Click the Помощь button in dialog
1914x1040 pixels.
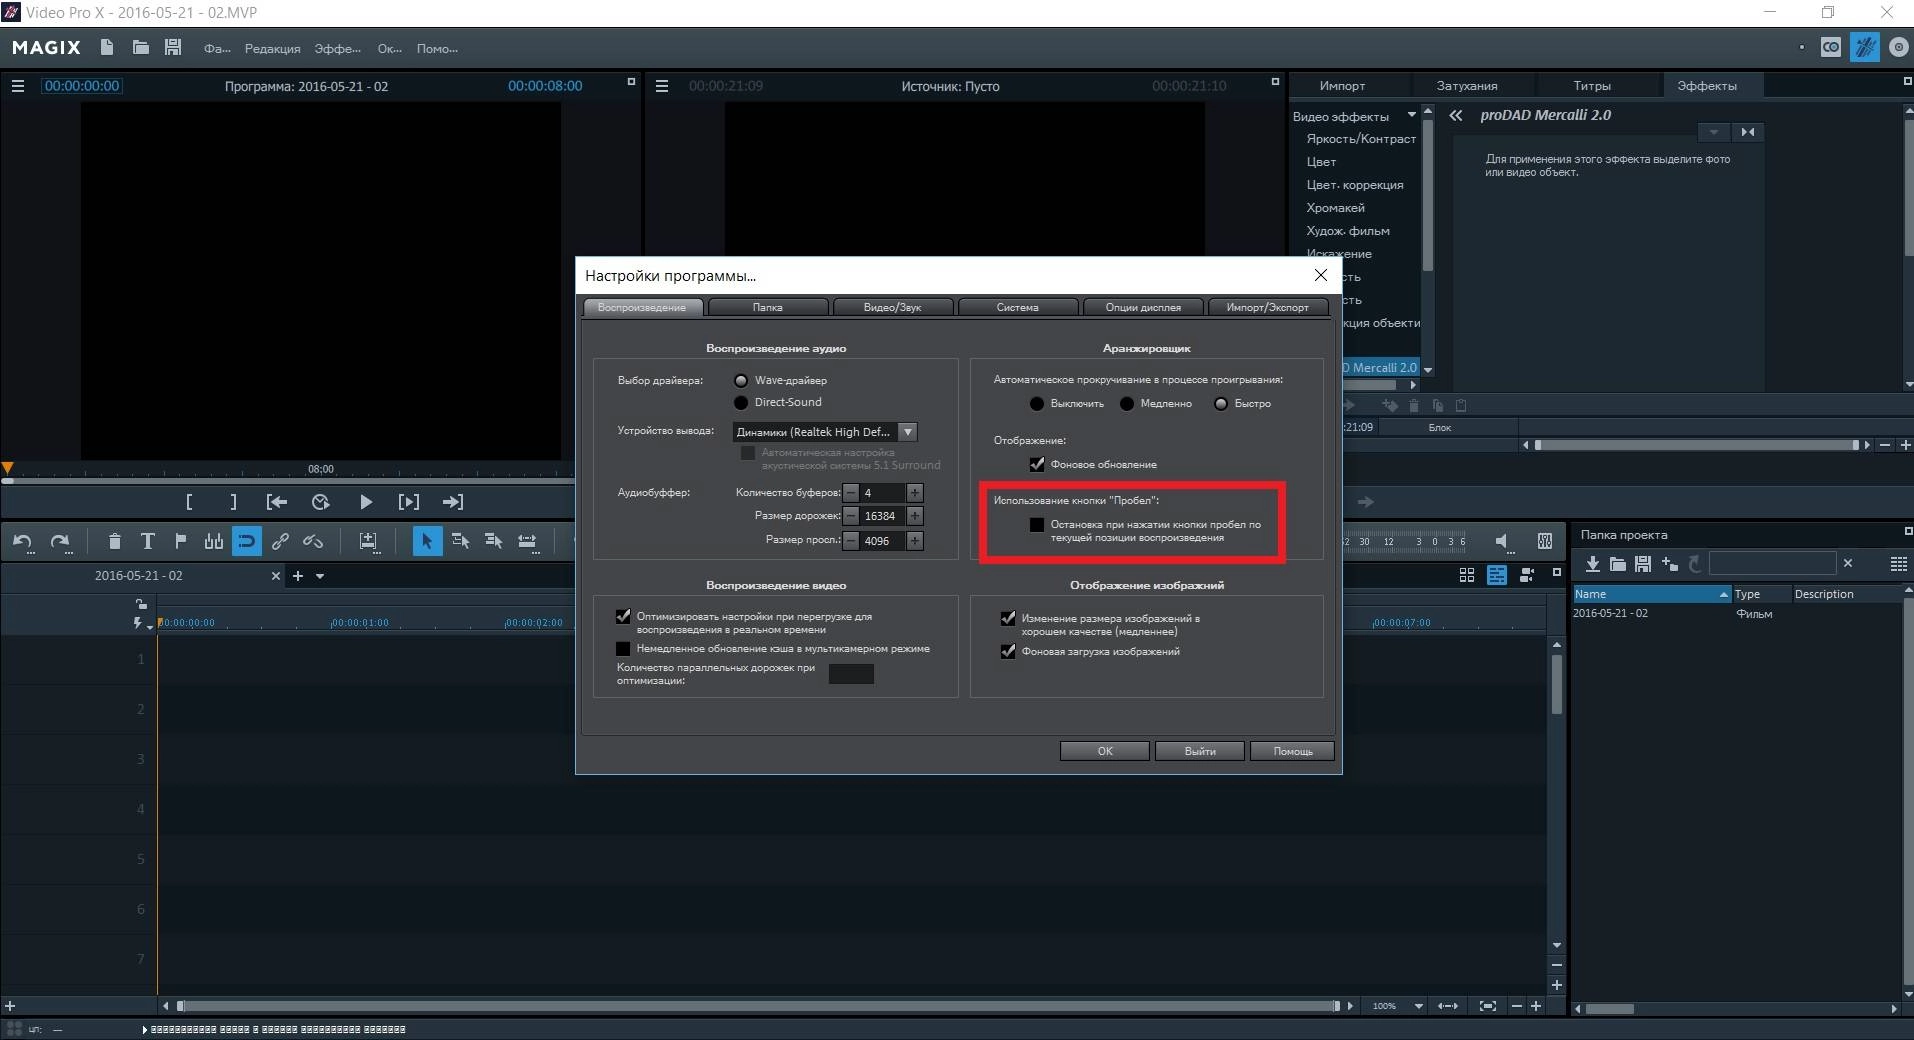tap(1293, 751)
